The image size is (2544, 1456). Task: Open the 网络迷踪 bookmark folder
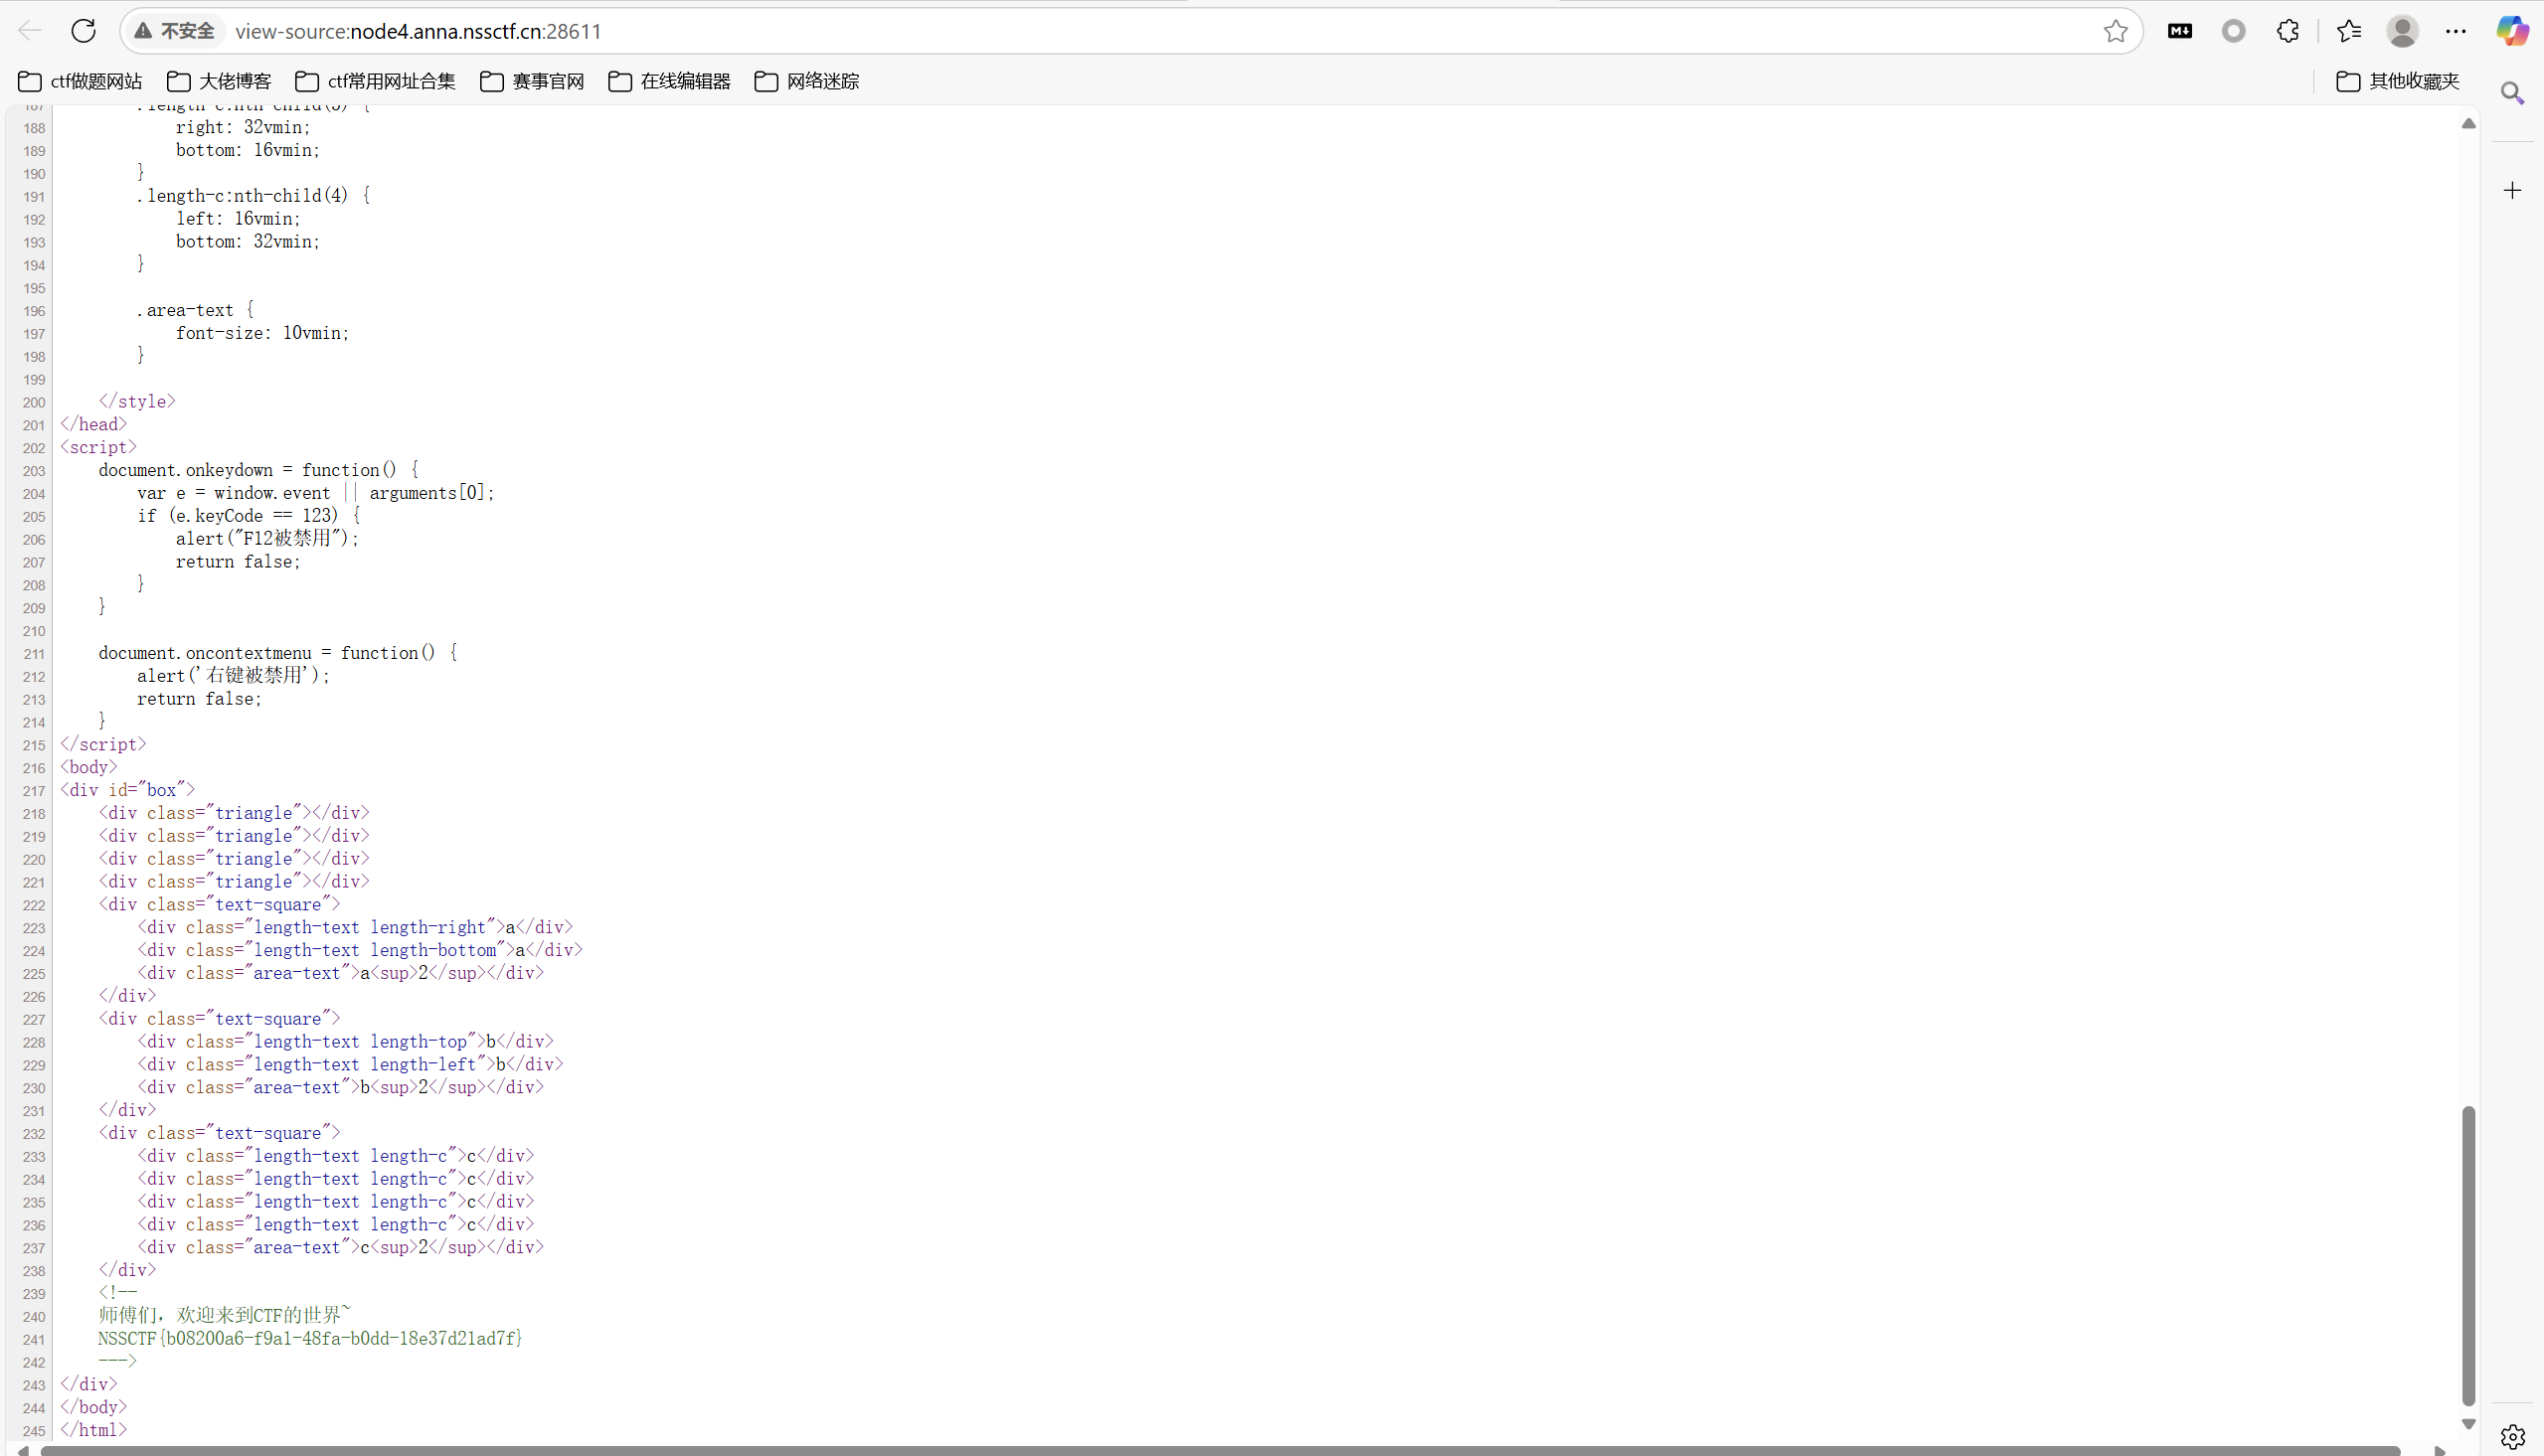pyautogui.click(x=807, y=81)
